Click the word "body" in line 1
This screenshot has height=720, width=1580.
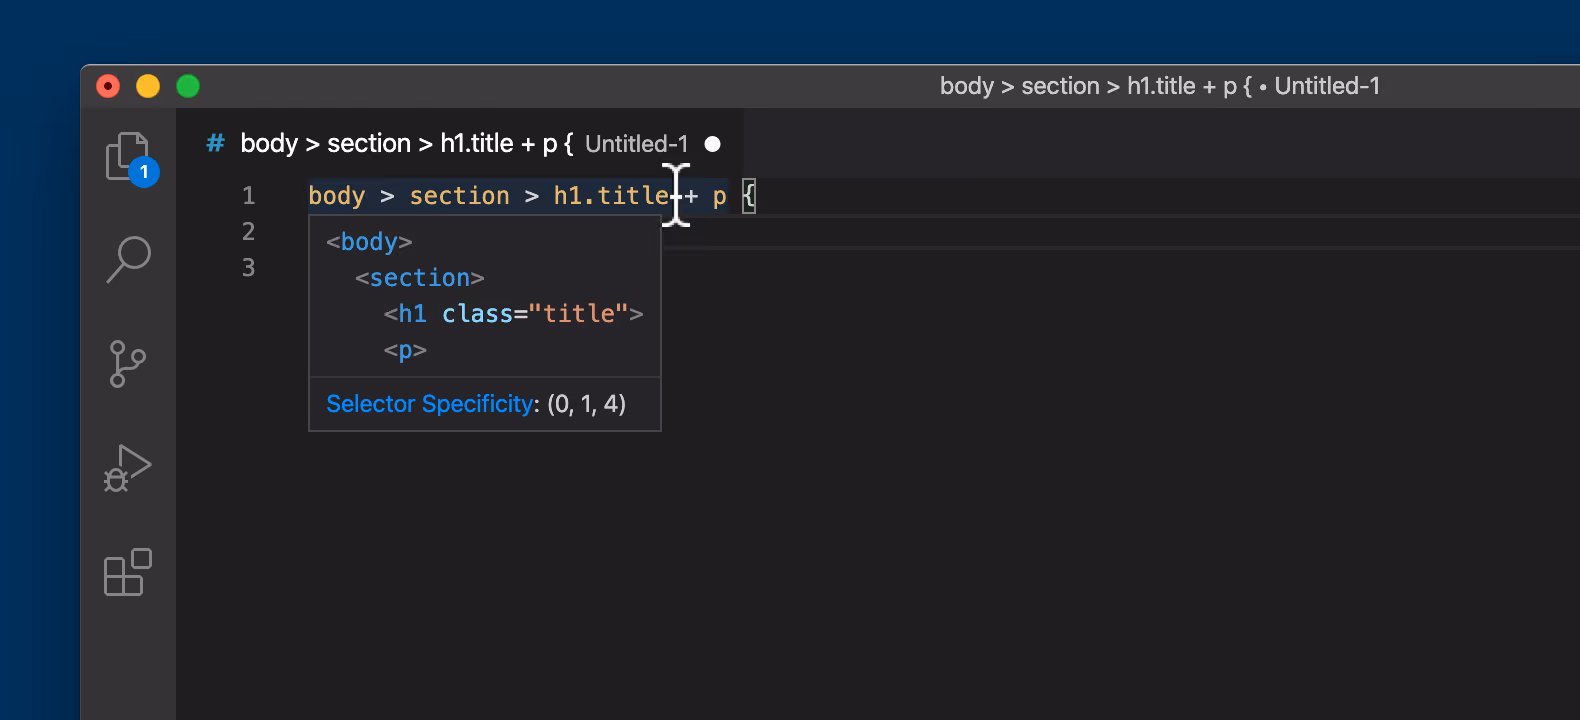point(337,196)
